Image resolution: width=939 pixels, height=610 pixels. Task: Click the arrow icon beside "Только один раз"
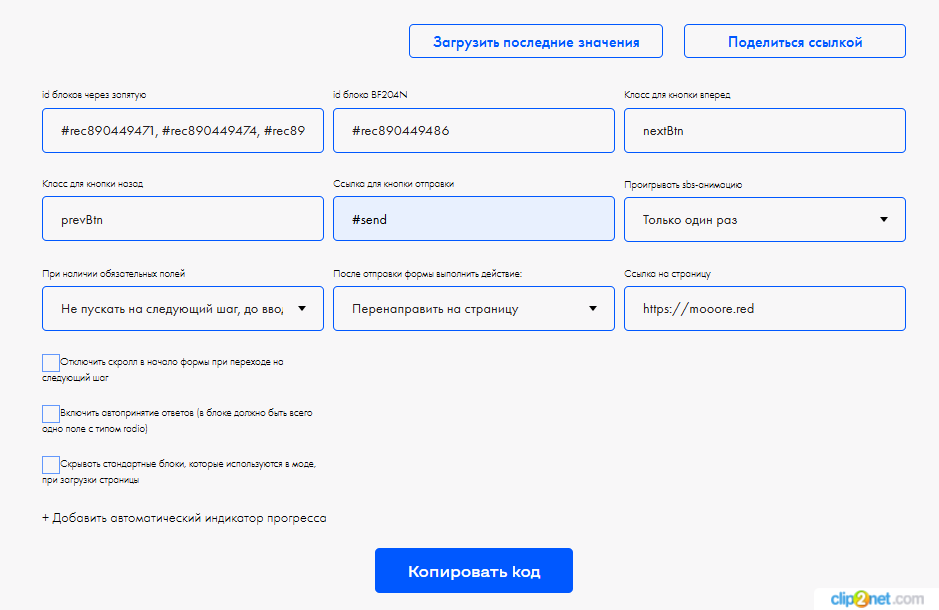(884, 220)
